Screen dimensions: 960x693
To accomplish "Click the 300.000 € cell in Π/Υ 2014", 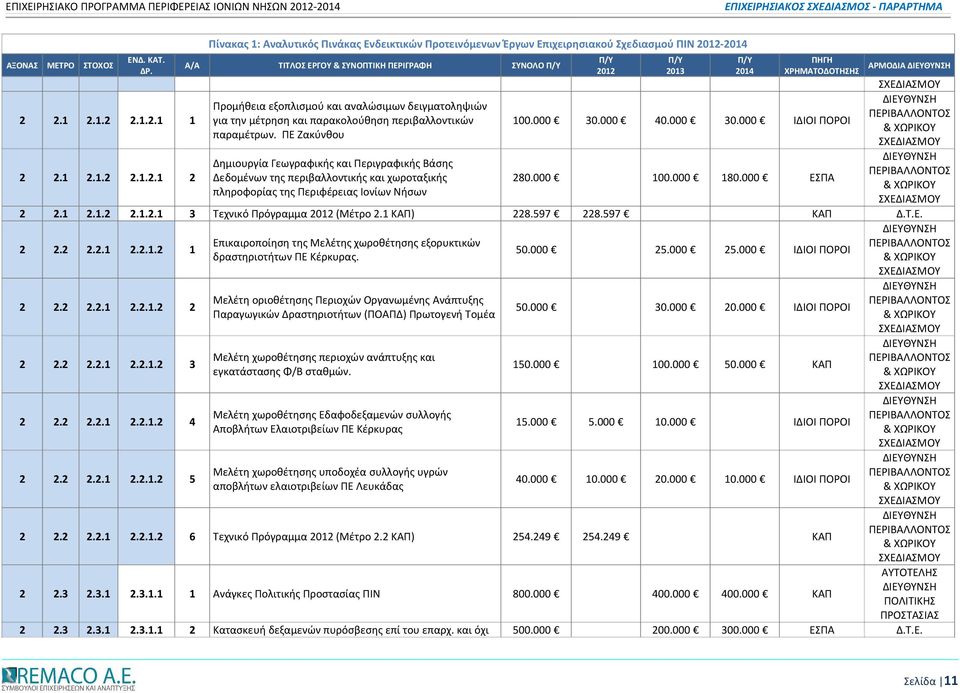I will click(x=744, y=630).
